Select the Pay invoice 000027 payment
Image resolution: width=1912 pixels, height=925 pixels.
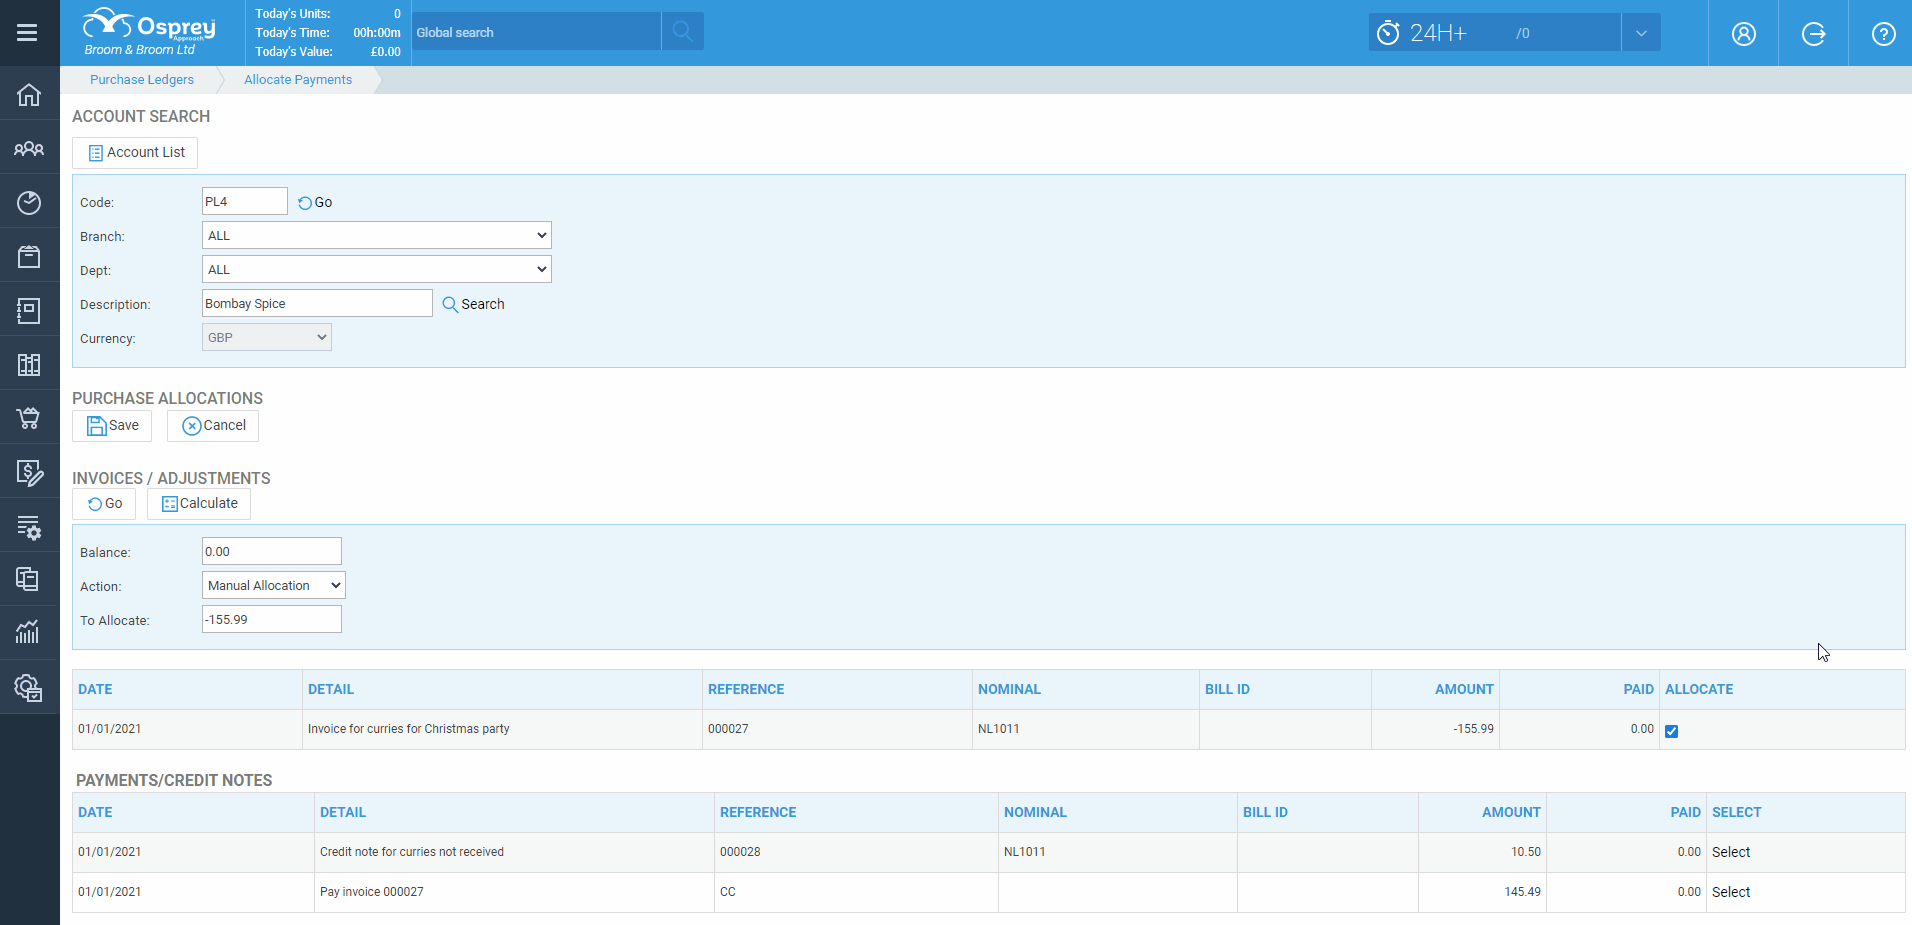point(1731,892)
